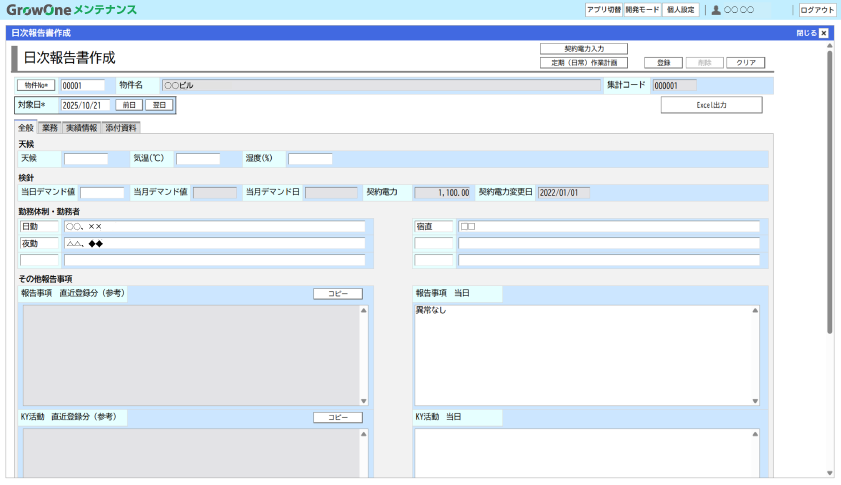Switch to the 添付資料 tab
This screenshot has height=485, width=841.
pyautogui.click(x=121, y=128)
